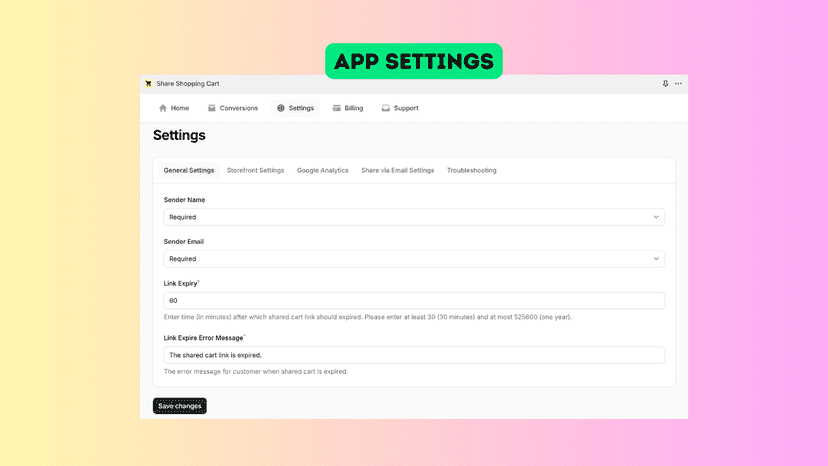The width and height of the screenshot is (828, 466).
Task: Navigate to Billing
Action: tap(347, 108)
